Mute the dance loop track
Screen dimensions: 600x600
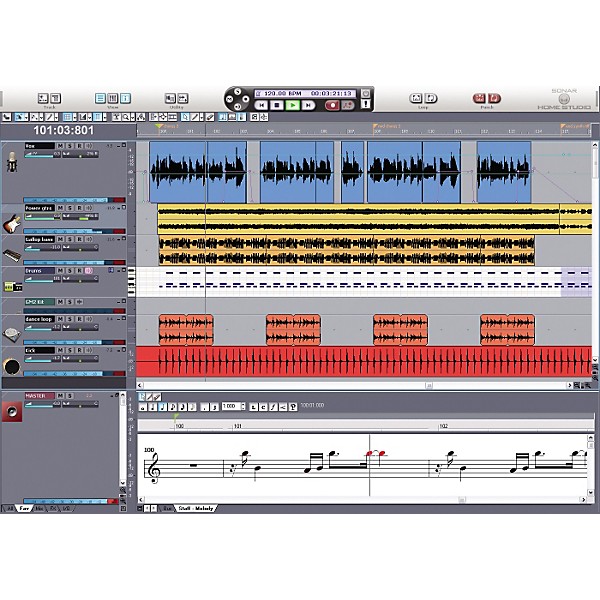point(60,319)
